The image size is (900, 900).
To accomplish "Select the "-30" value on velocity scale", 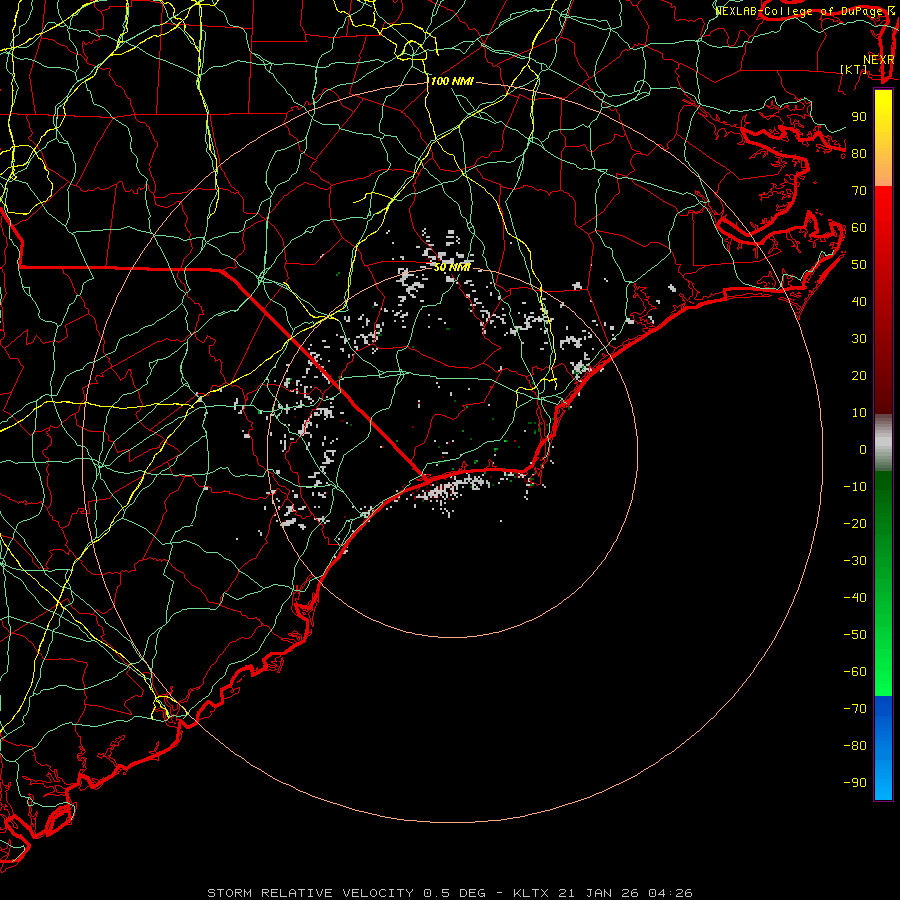I will click(855, 561).
